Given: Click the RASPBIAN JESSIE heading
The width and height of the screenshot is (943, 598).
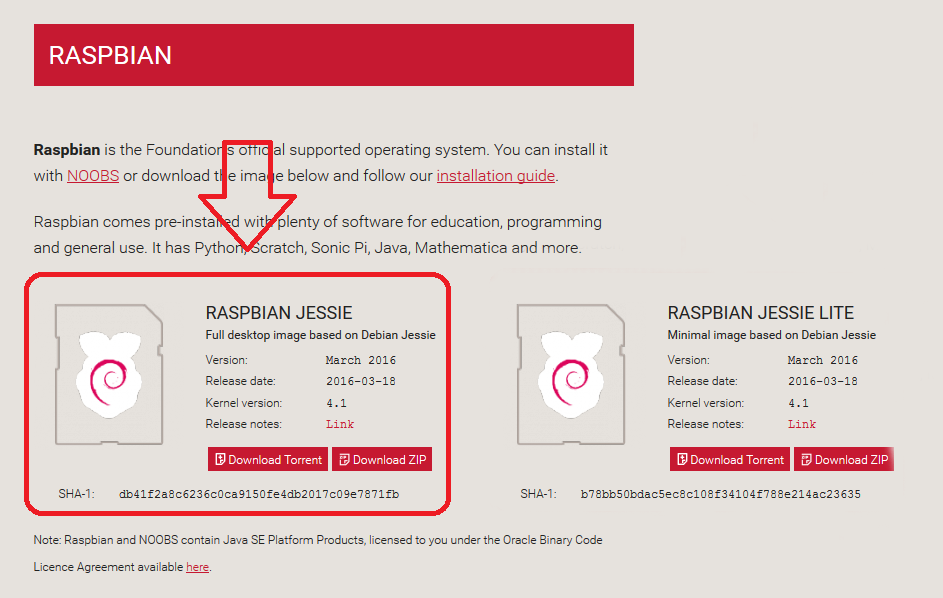Looking at the screenshot, I should point(279,313).
